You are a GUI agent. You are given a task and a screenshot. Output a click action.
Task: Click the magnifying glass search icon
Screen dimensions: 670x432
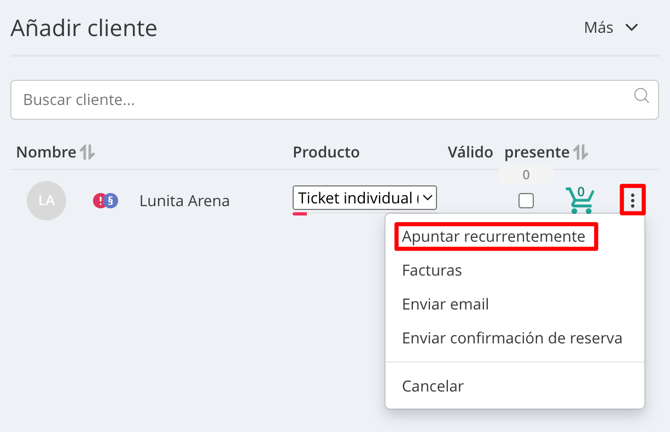pos(641,95)
